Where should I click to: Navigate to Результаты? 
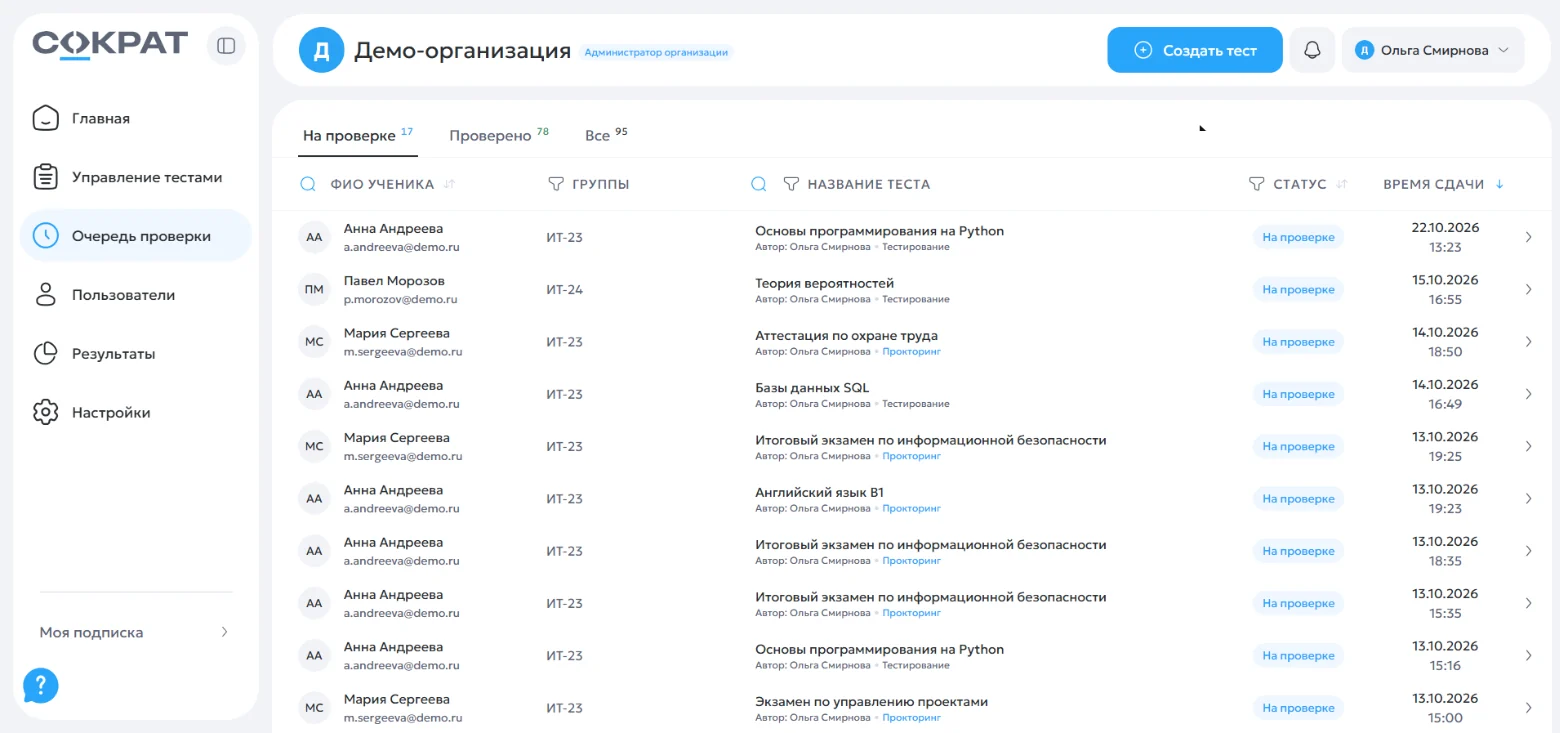135,354
